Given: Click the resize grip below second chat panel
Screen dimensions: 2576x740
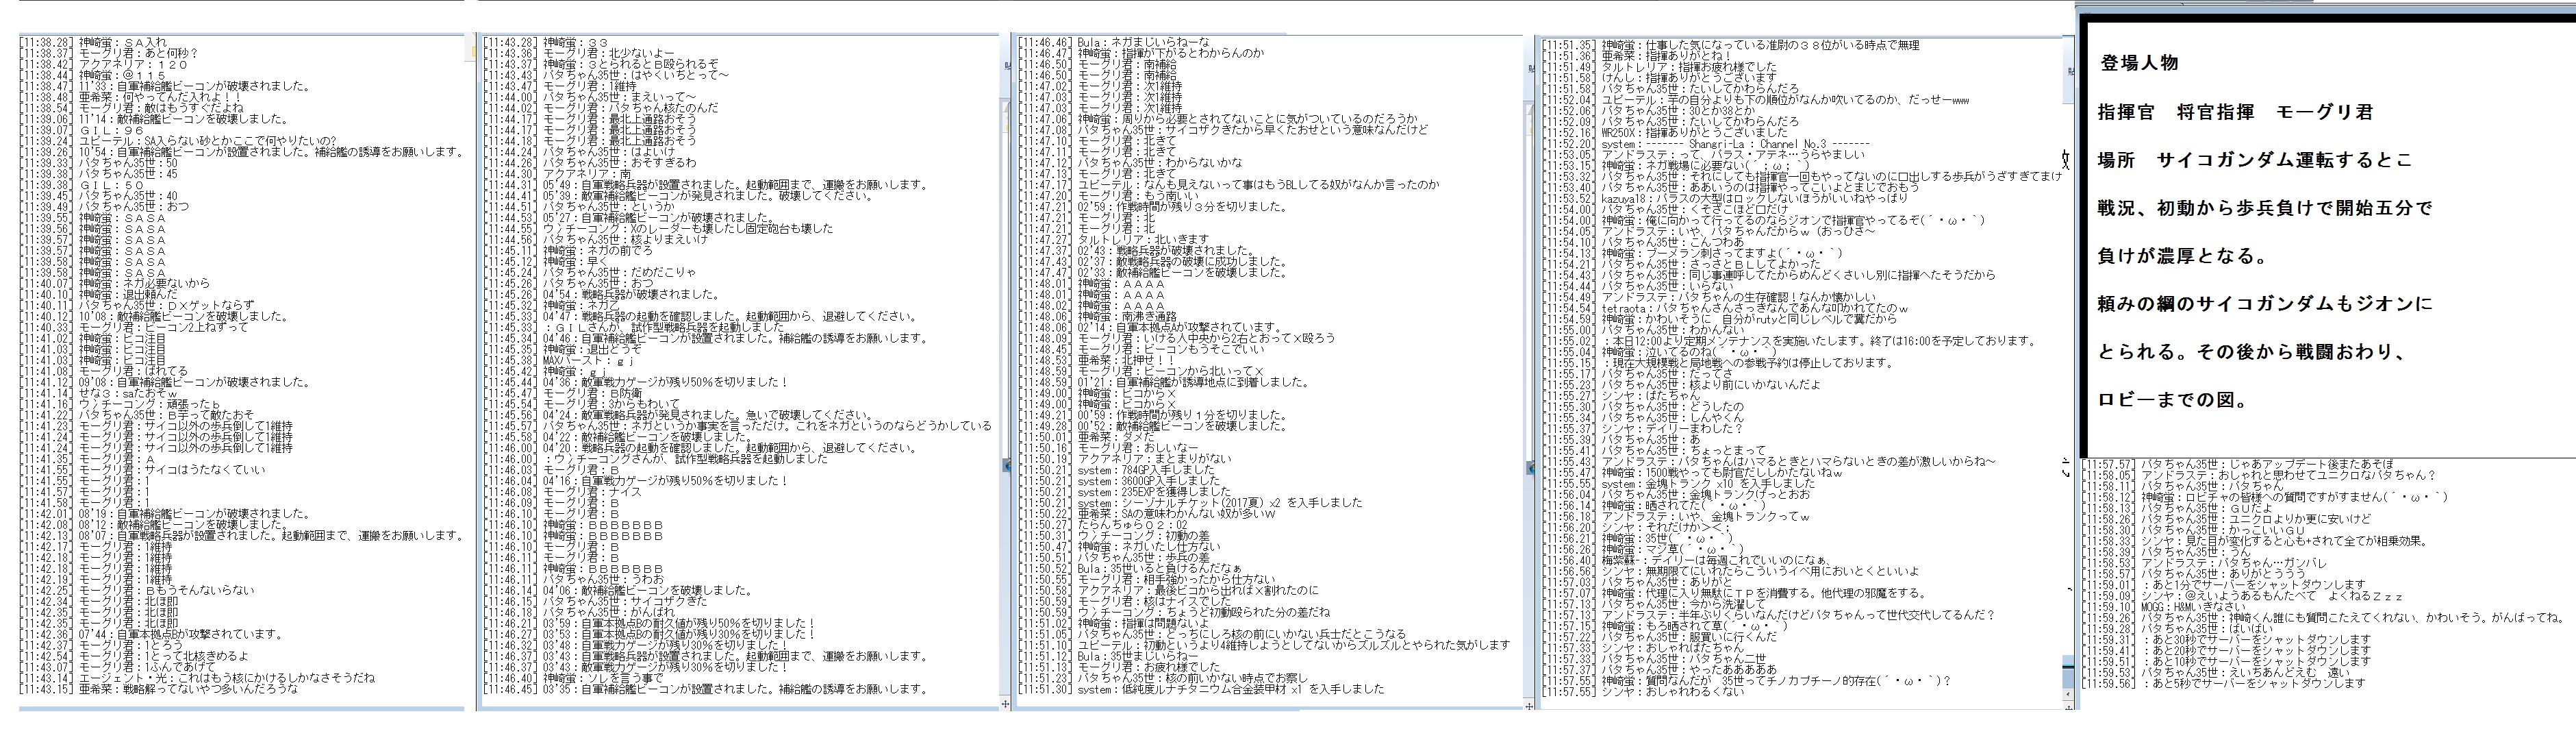Looking at the screenshot, I should 1005,705.
